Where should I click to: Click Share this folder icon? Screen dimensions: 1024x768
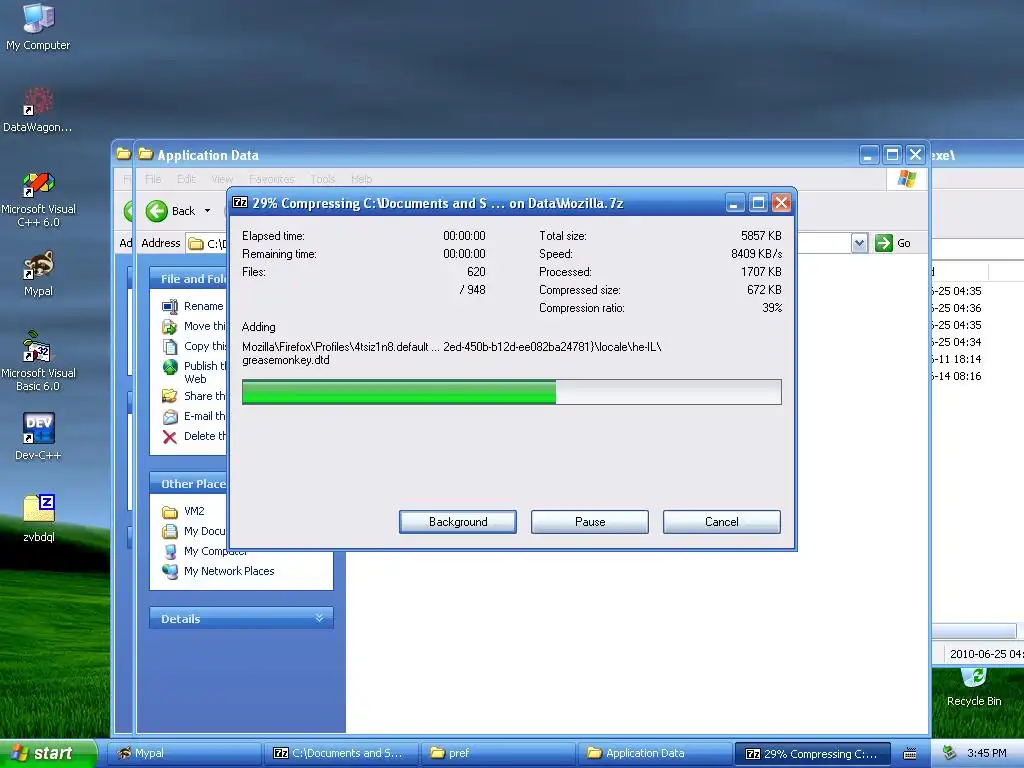170,396
